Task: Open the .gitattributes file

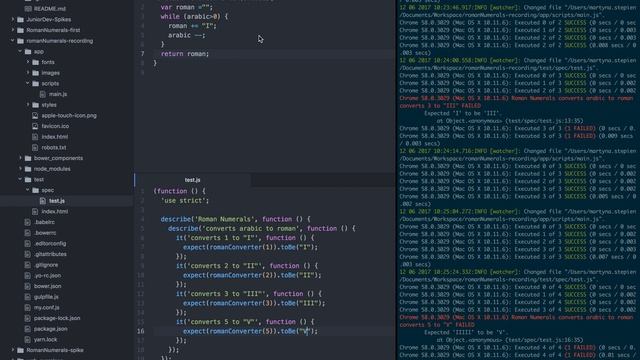Action: click(x=50, y=254)
